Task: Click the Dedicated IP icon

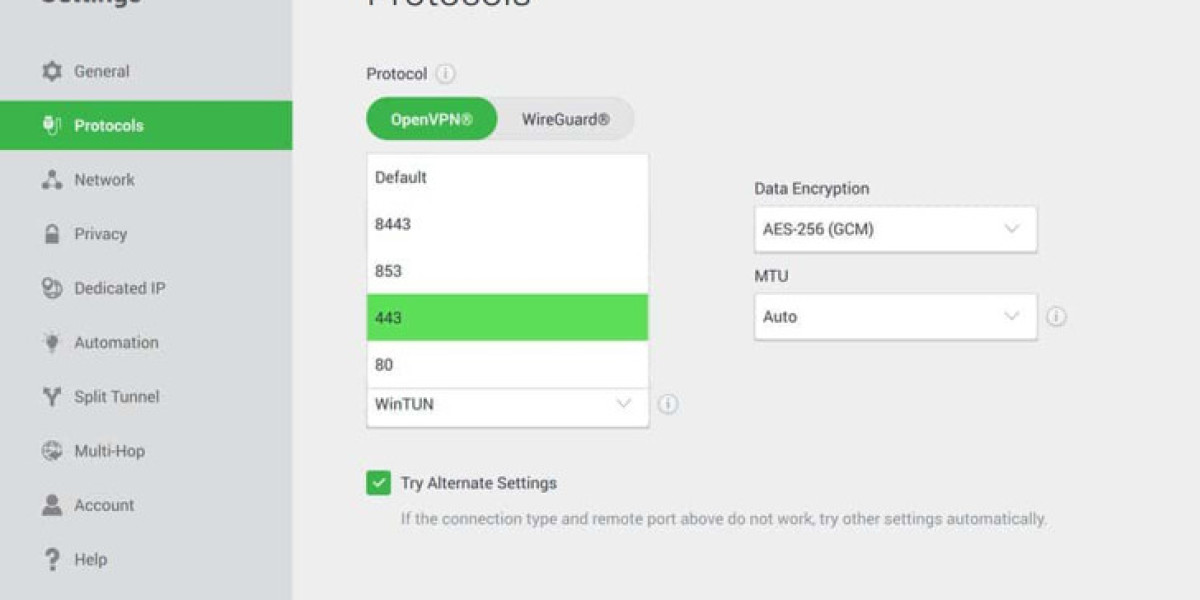Action: tap(52, 288)
